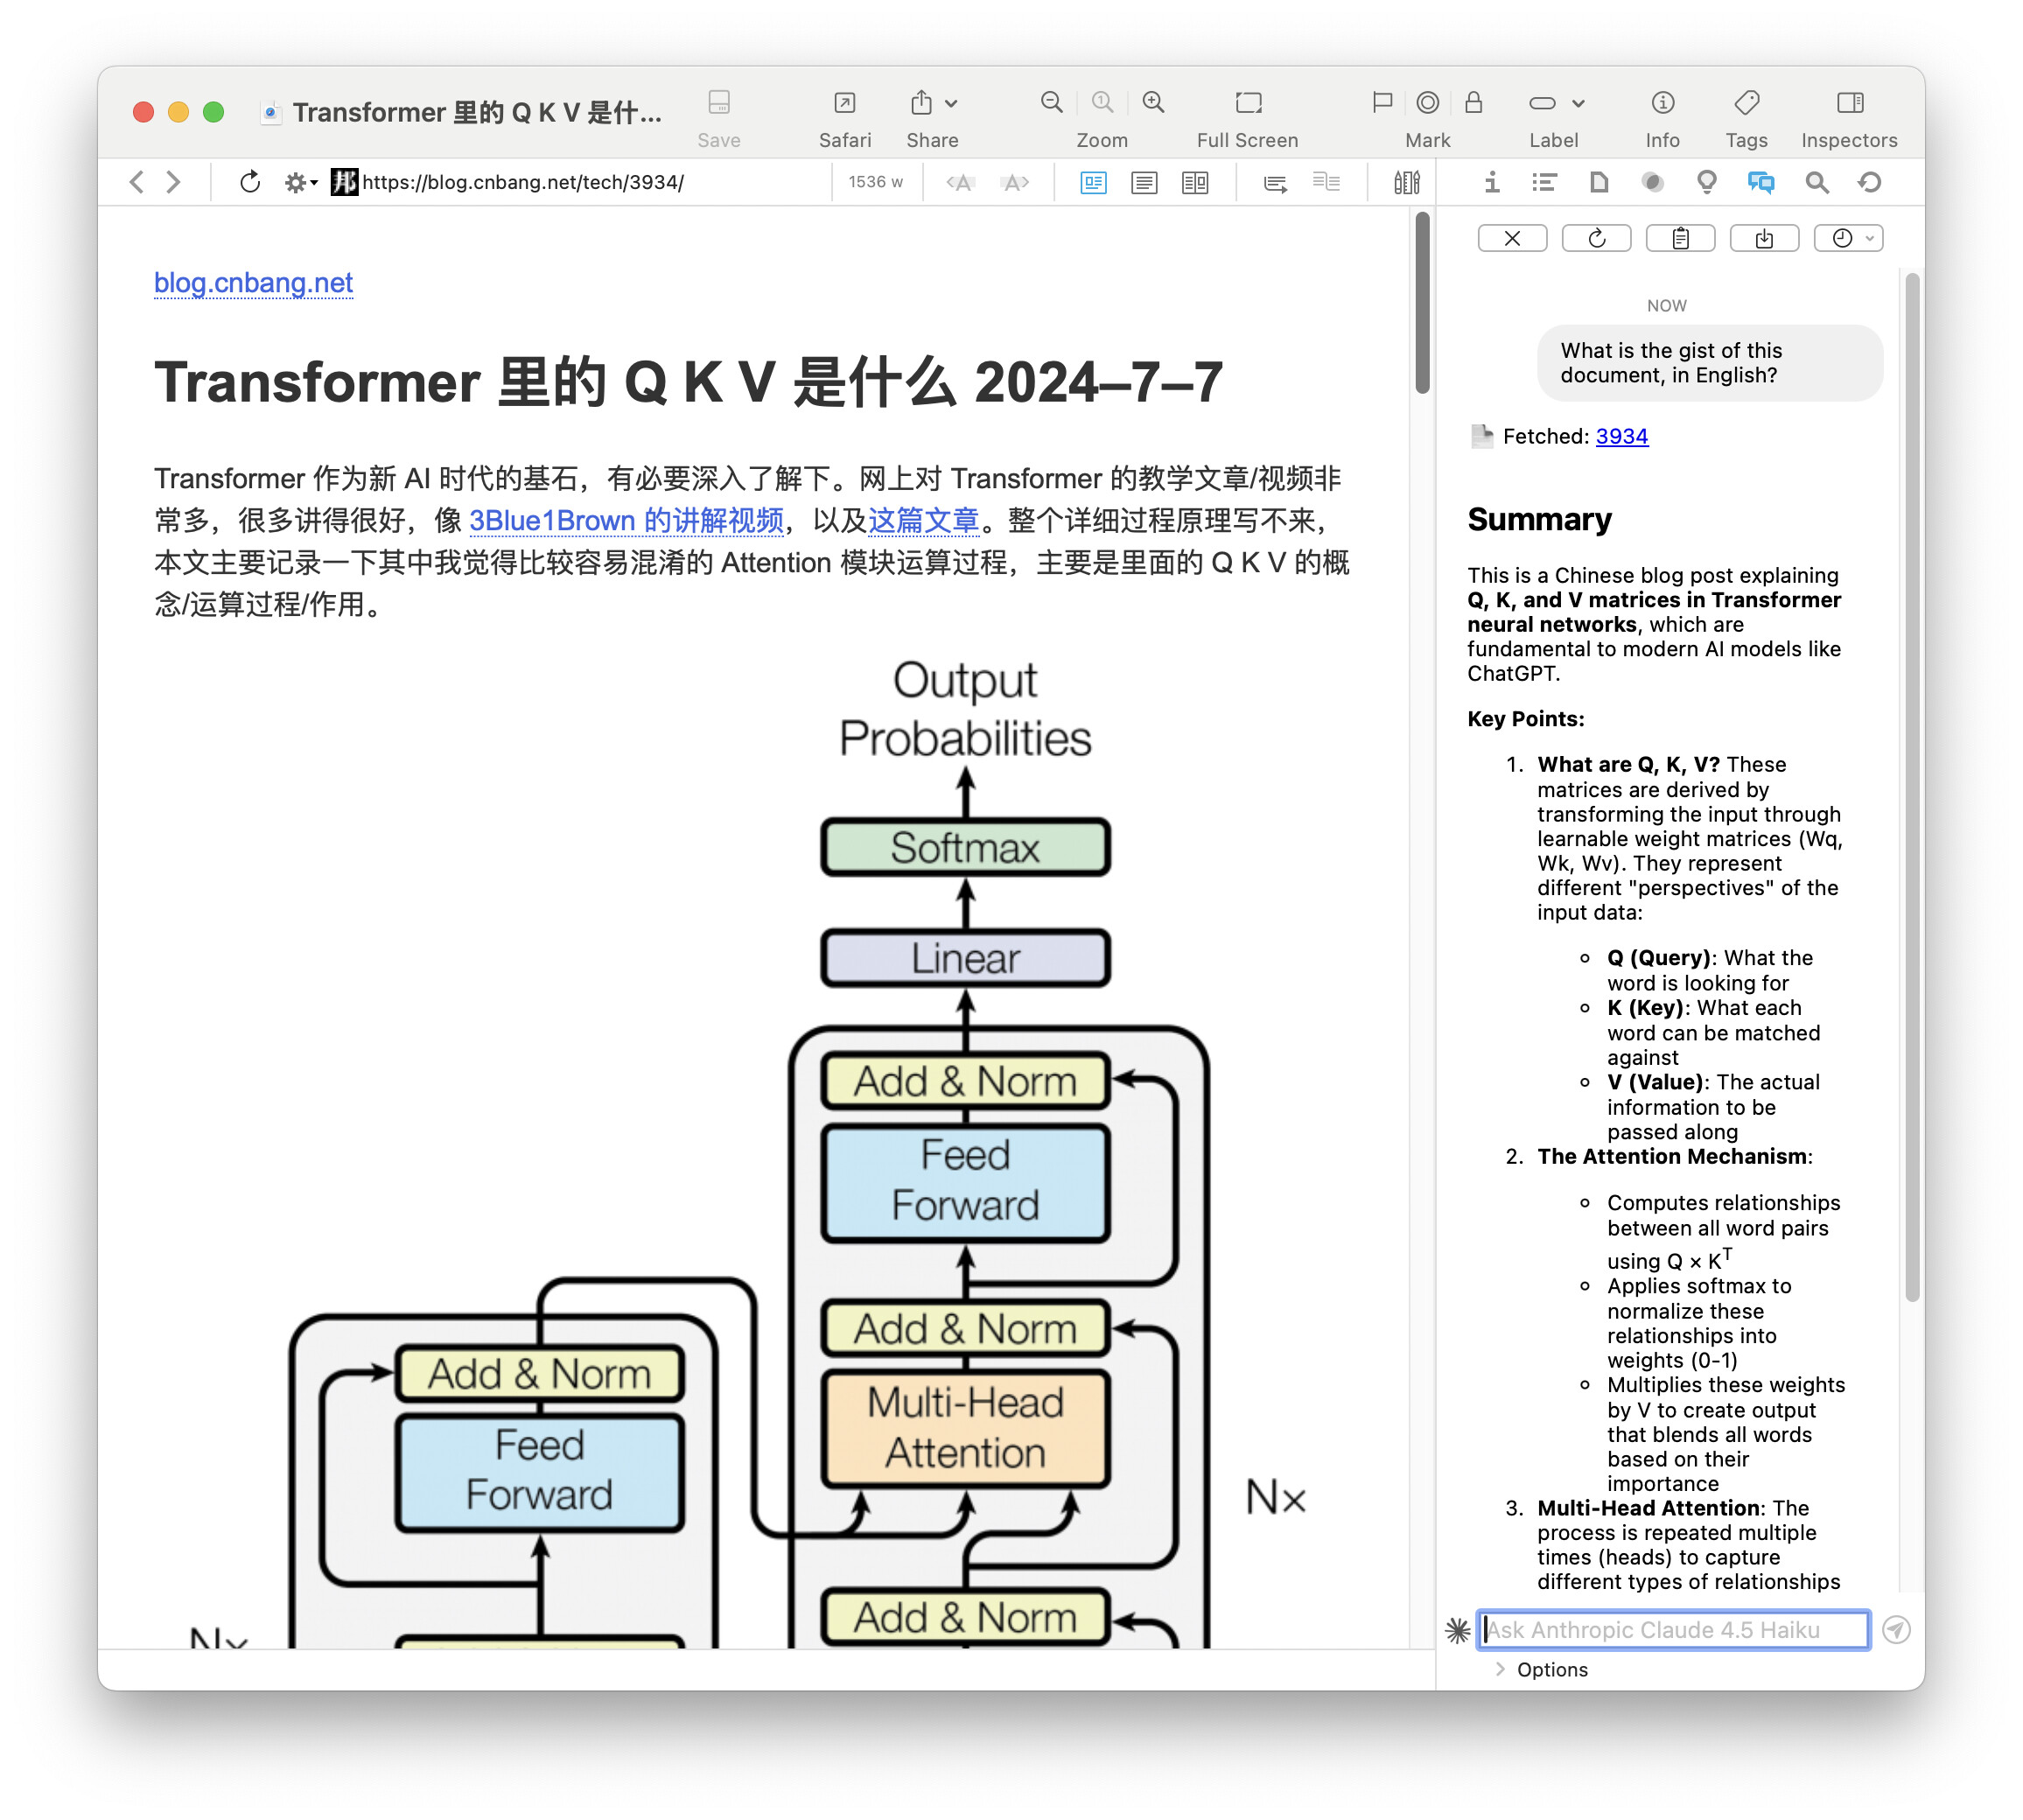Toggle the unread circle Mark icon

pyautogui.click(x=1427, y=103)
